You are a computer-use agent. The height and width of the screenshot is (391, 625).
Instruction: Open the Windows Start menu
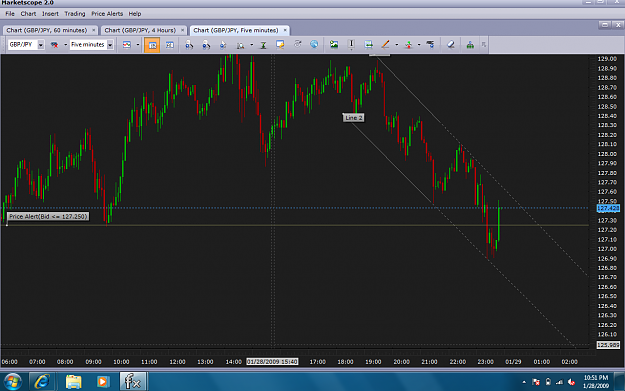click(13, 382)
